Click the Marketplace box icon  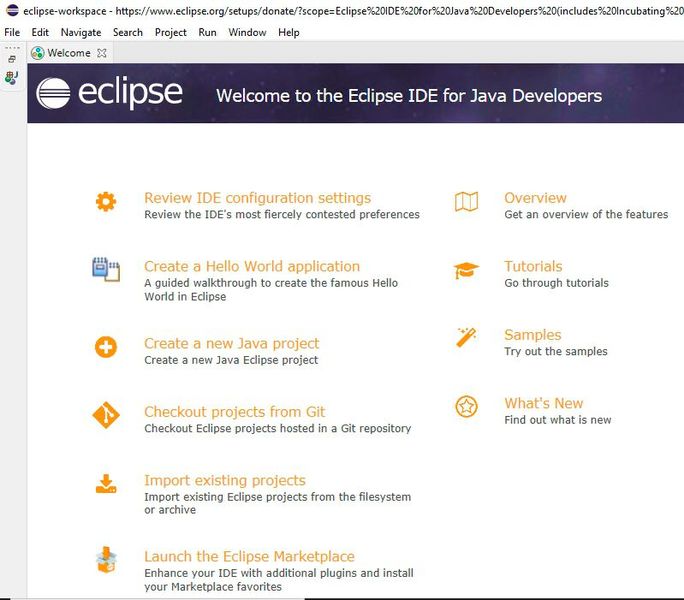[x=106, y=560]
